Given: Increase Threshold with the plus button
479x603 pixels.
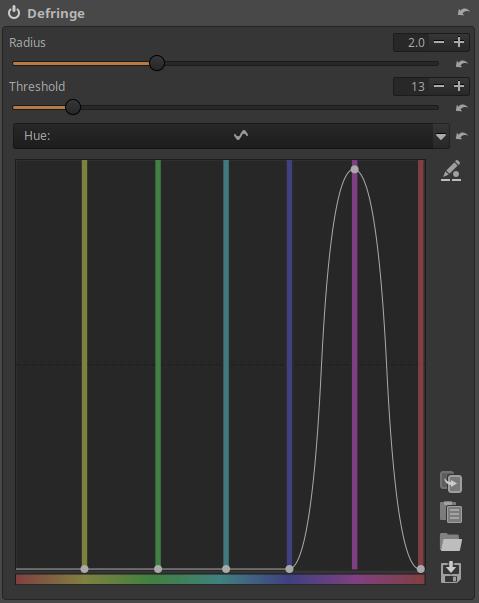Looking at the screenshot, I should (x=459, y=86).
